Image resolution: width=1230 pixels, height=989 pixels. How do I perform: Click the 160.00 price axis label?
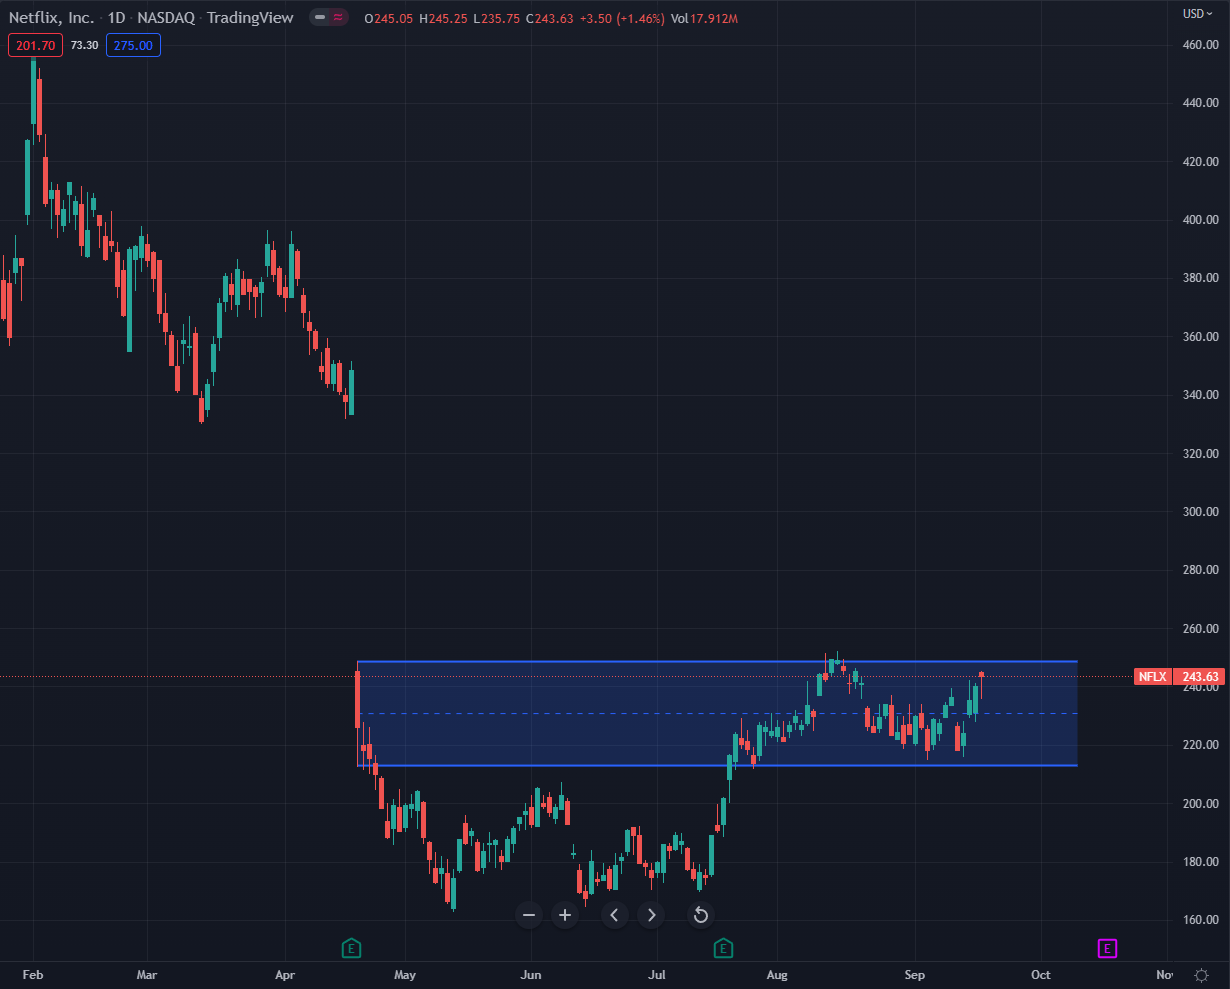coord(1199,921)
